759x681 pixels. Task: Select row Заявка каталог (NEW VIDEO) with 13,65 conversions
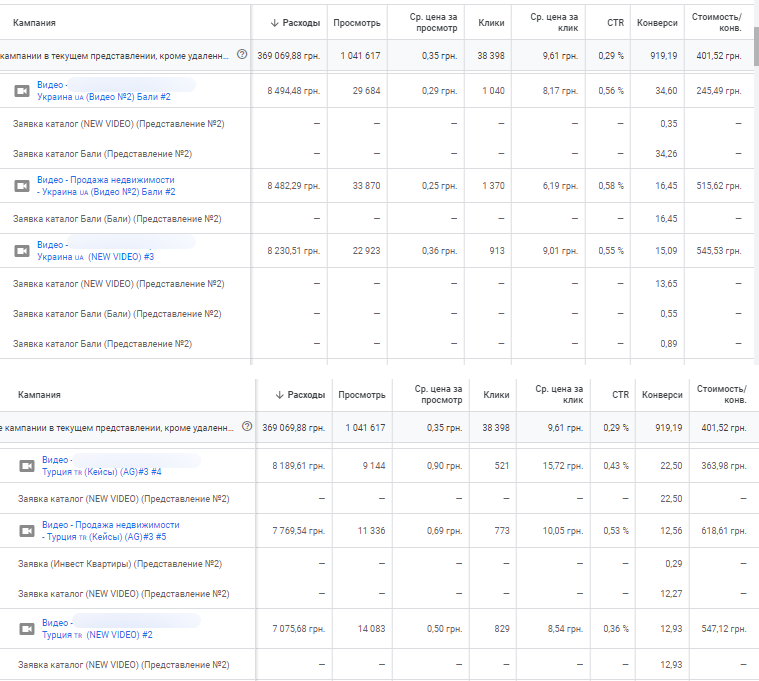tap(377, 284)
